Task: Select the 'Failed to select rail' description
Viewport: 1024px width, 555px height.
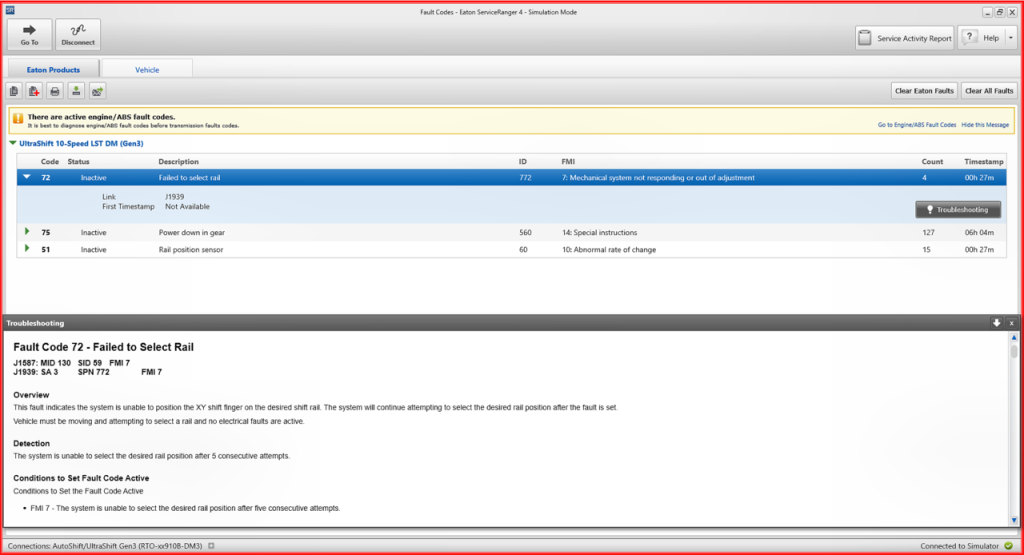Action: [189, 178]
